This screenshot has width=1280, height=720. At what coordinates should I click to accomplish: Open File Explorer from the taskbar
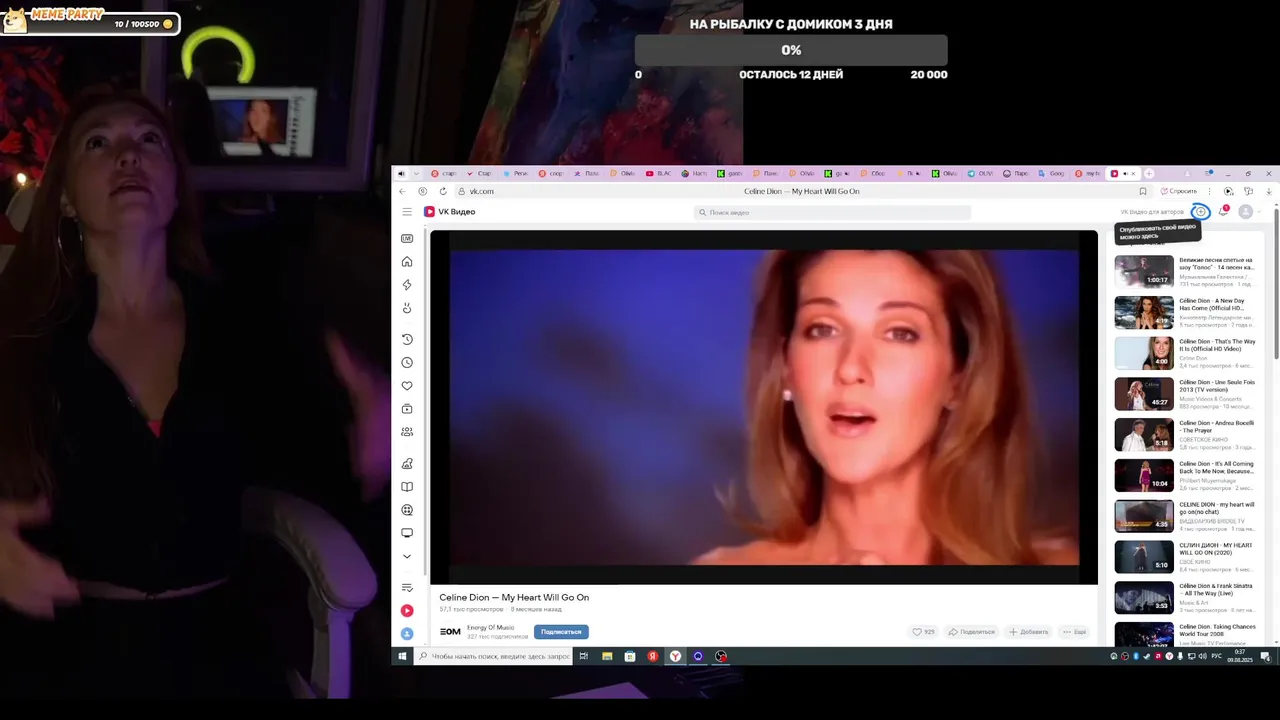(x=607, y=656)
